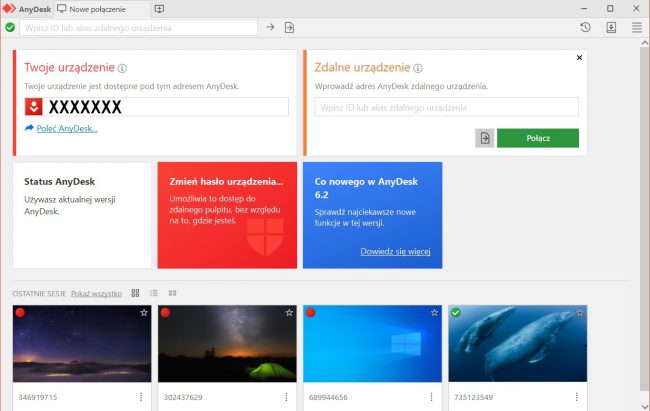Switch recent sessions to list view
The width and height of the screenshot is (650, 411).
[154, 293]
